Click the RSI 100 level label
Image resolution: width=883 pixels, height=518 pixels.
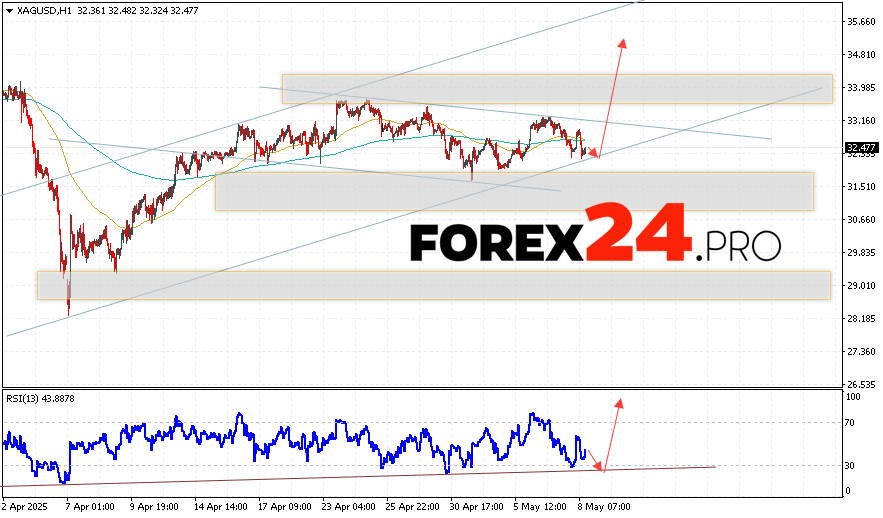(854, 397)
